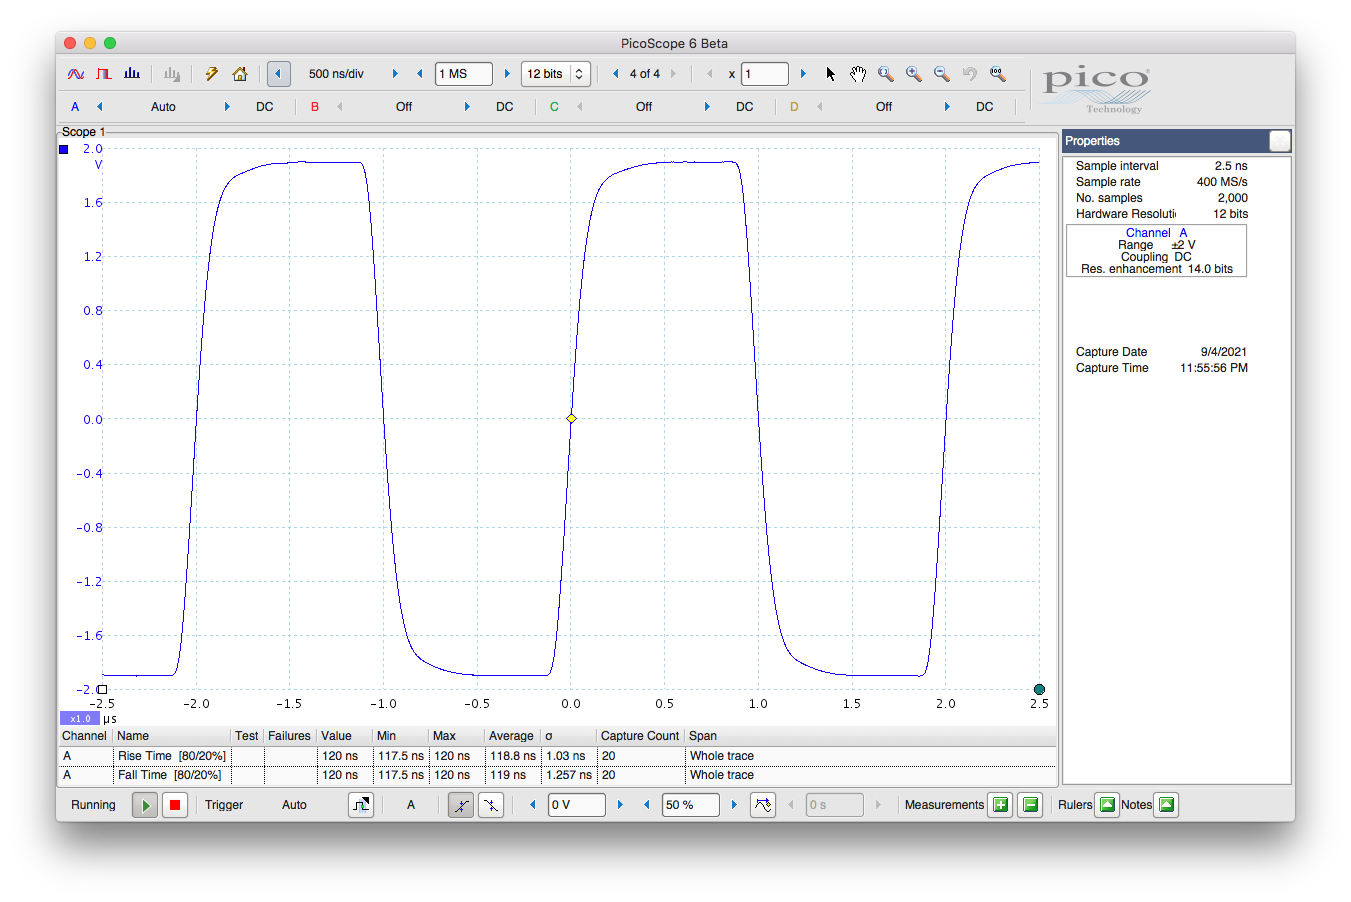The height and width of the screenshot is (902, 1351).
Task: Open Channel C DC coupling dropdown
Action: [x=745, y=107]
